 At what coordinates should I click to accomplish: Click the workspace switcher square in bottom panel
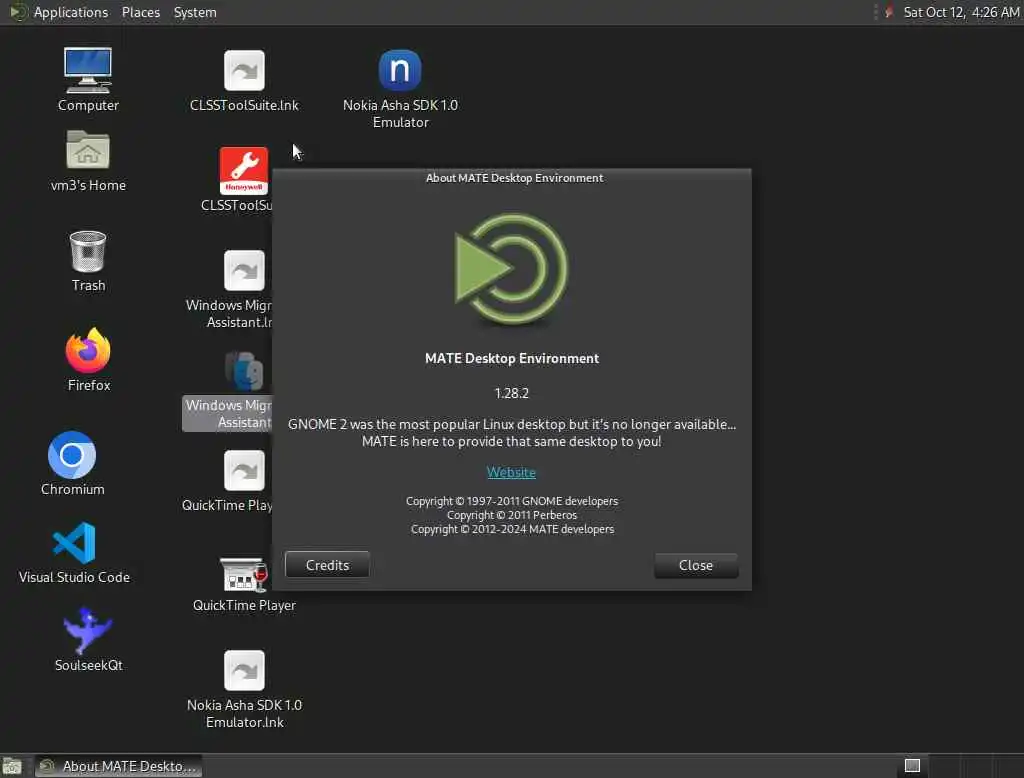(912, 766)
